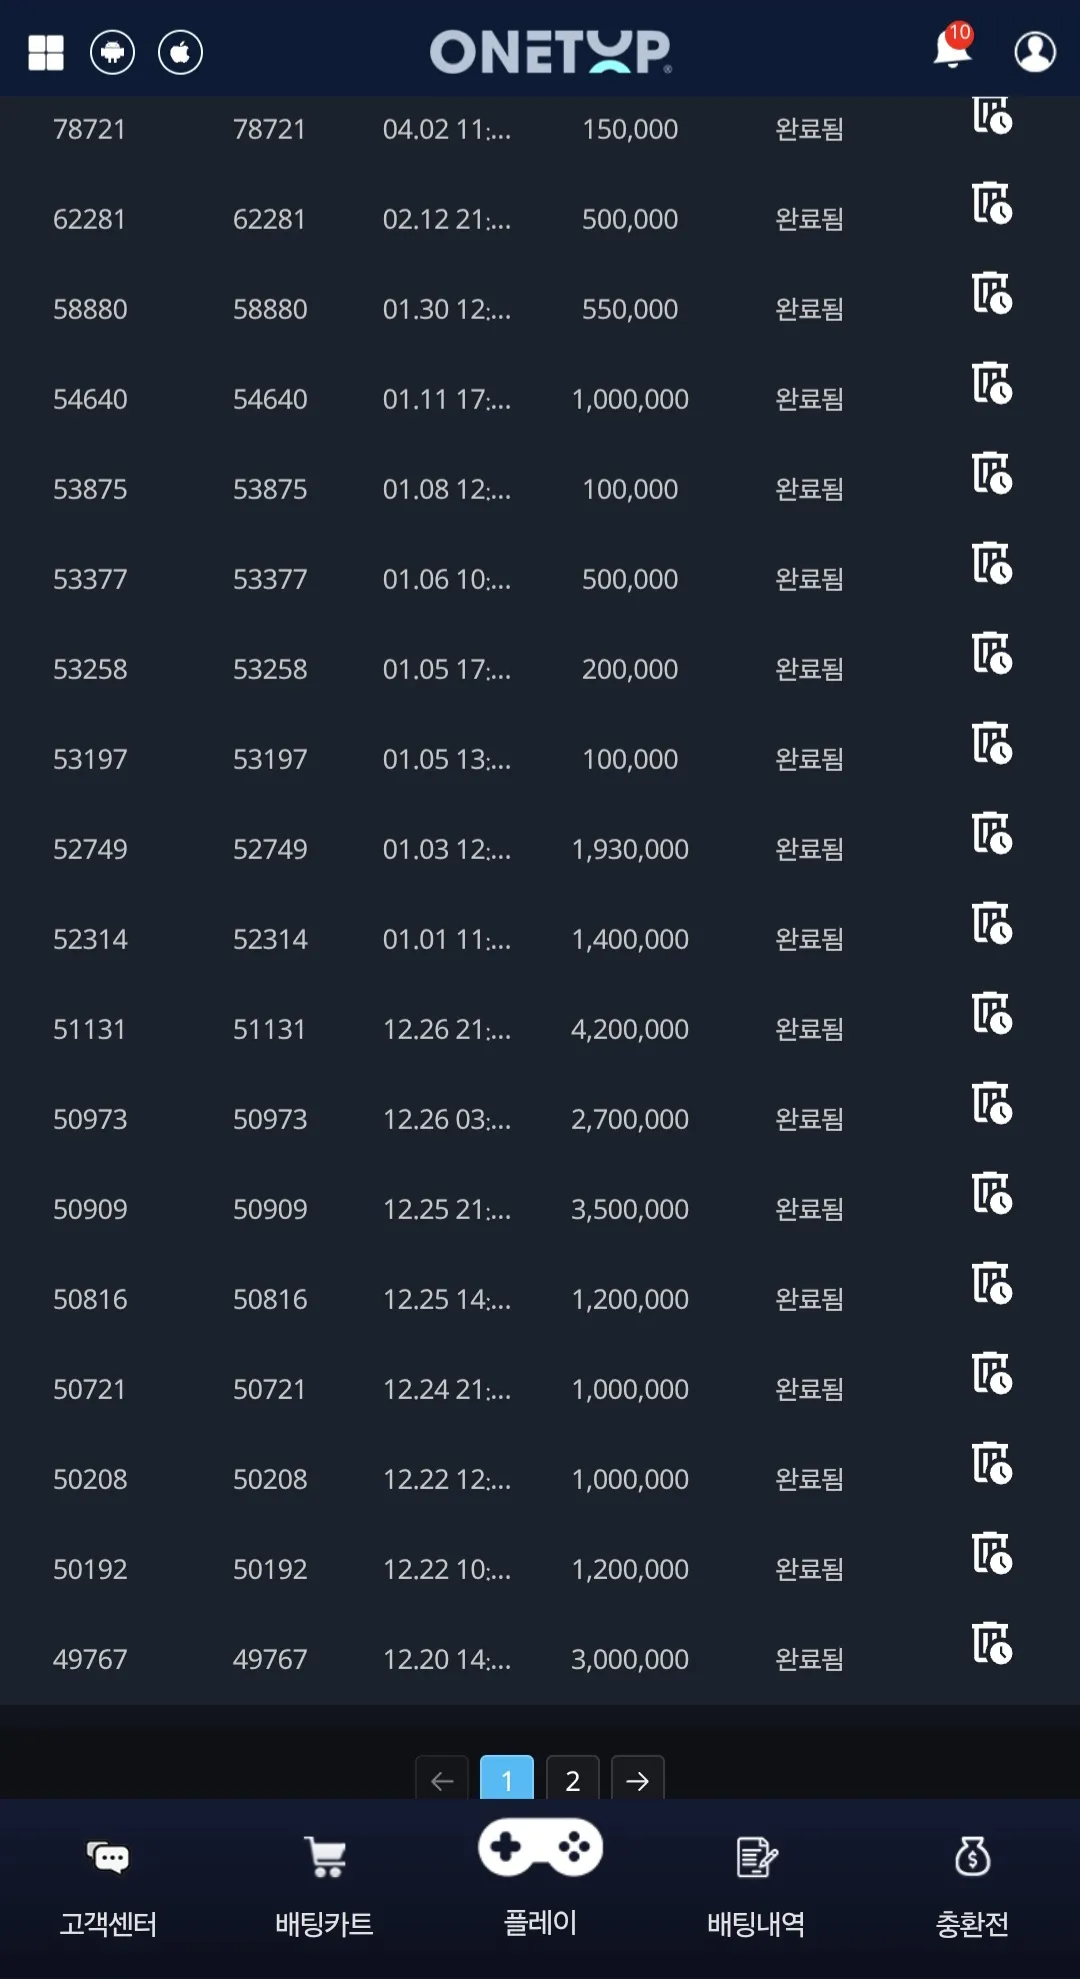
Task: Go to next page arrow
Action: 637,1779
